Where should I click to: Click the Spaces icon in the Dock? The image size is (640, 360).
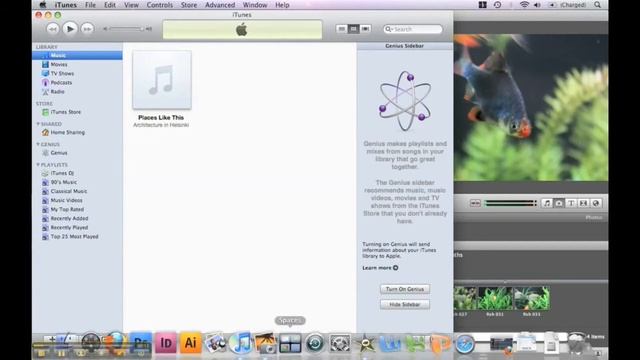click(x=290, y=343)
